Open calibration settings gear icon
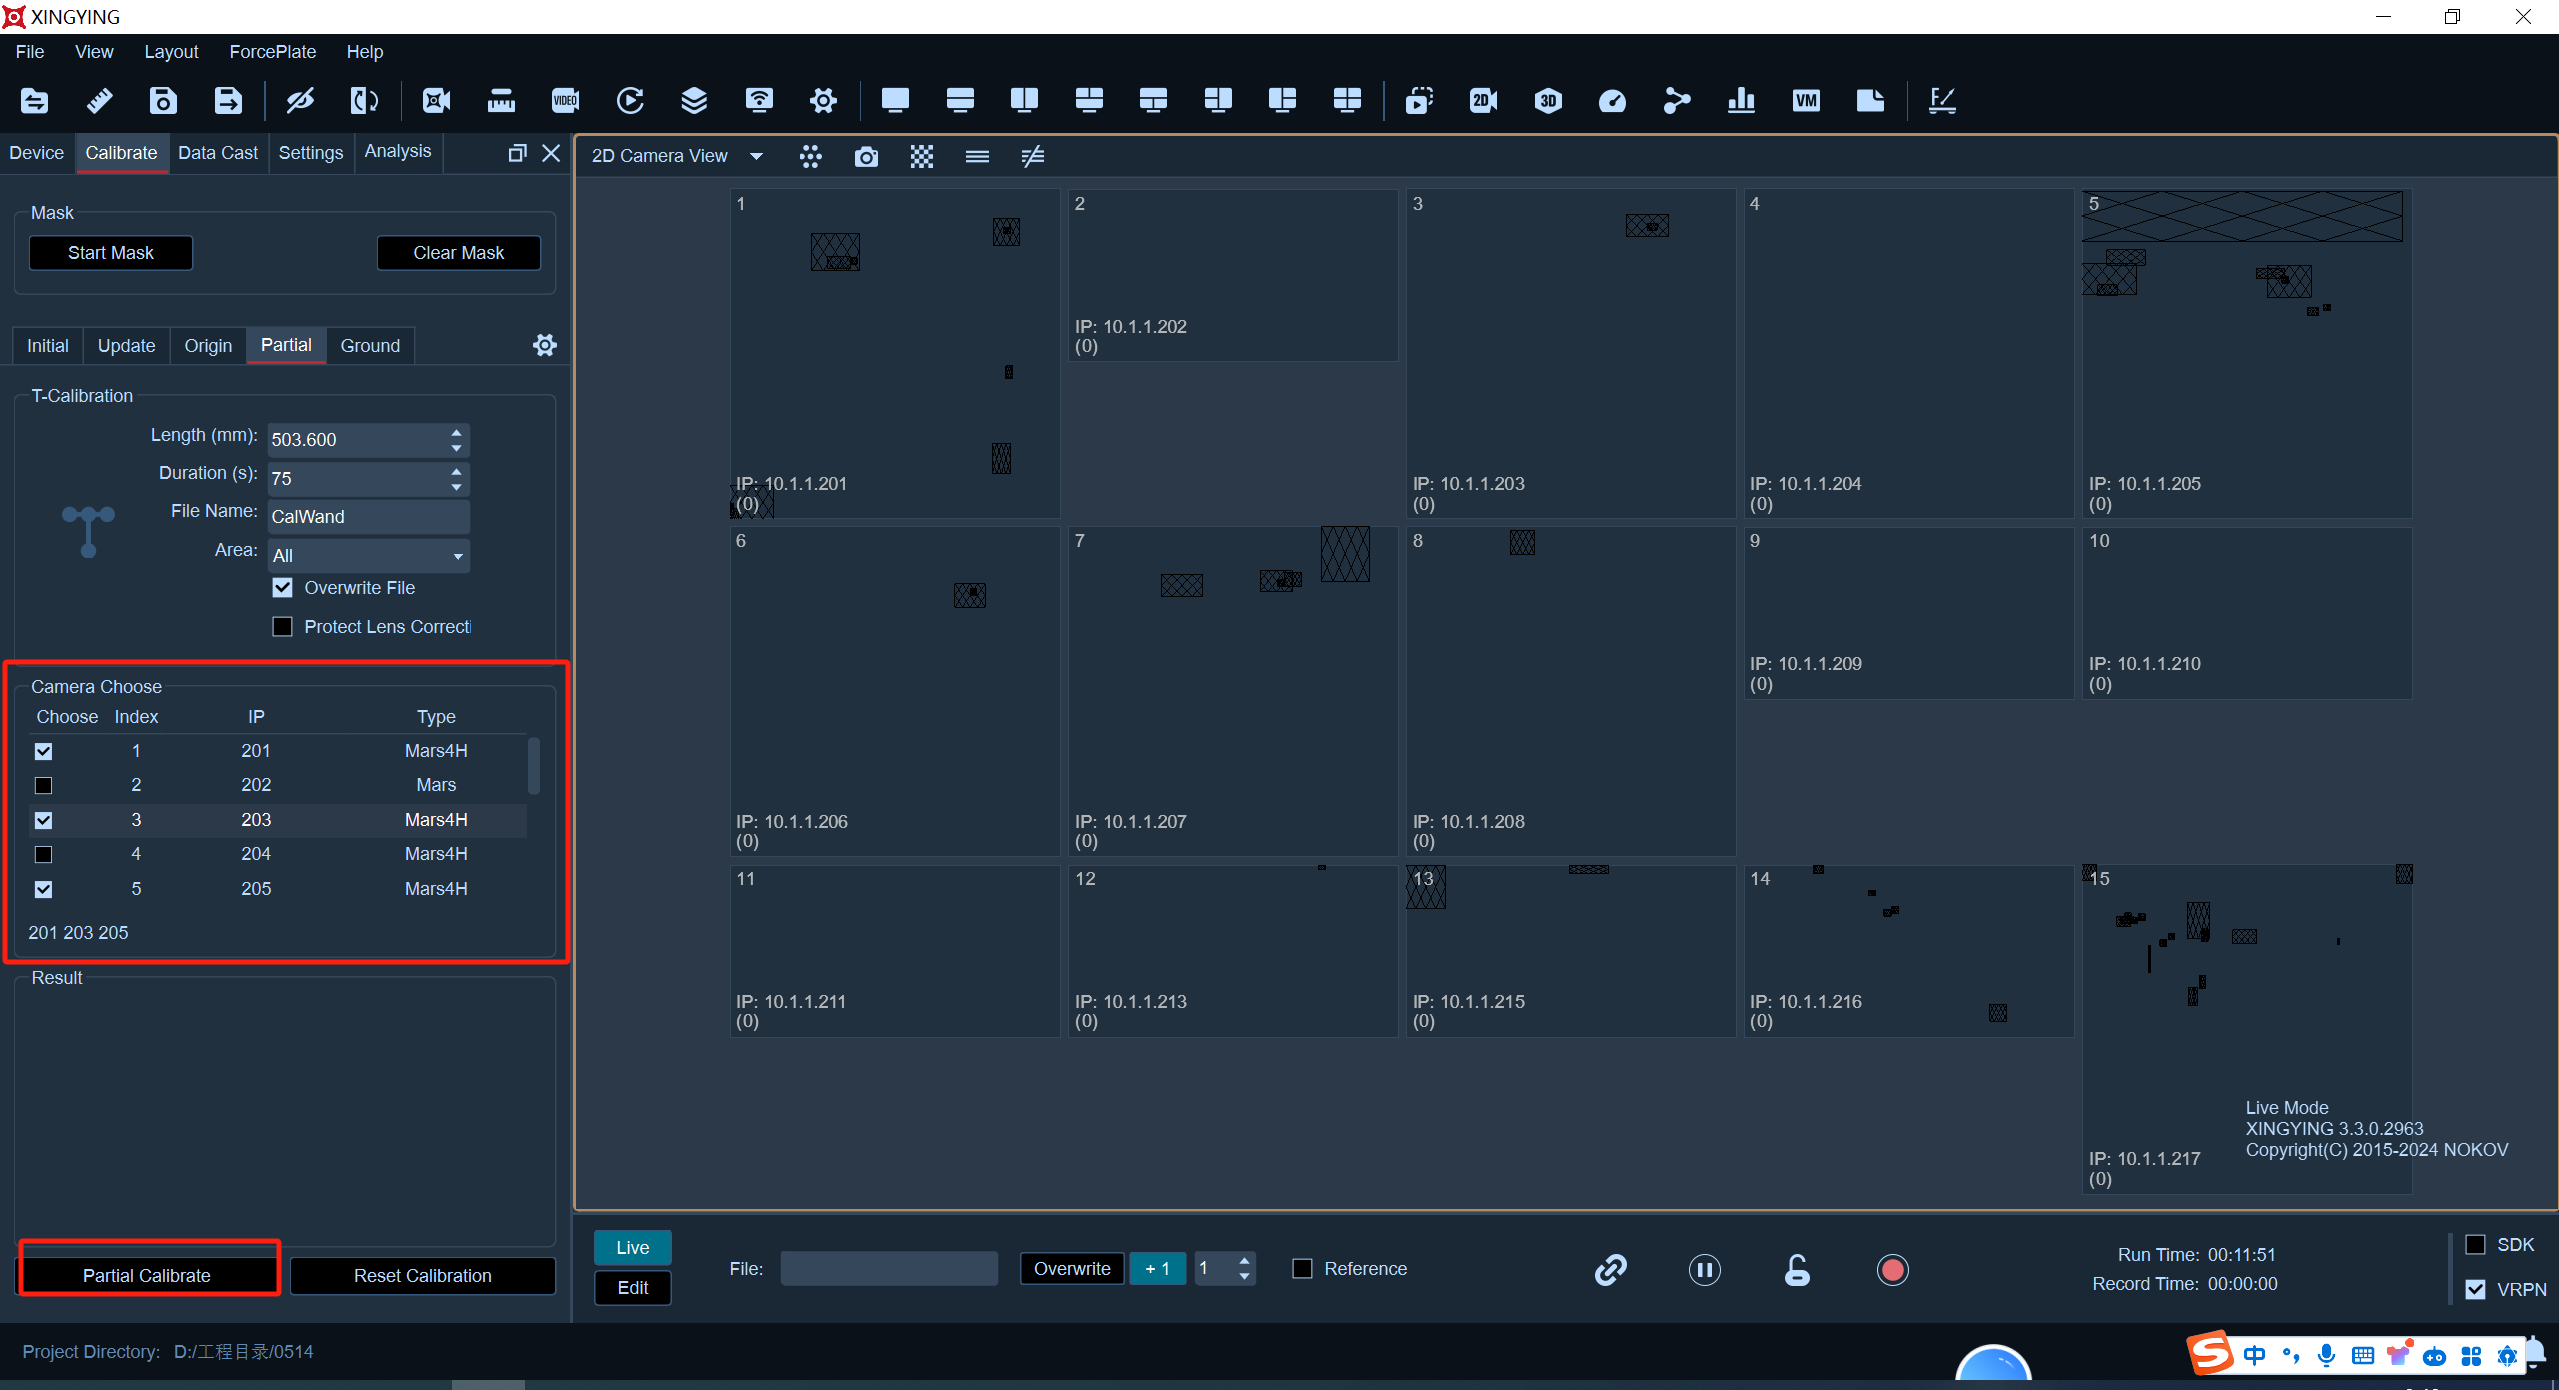Viewport: 2559px width, 1390px height. [x=545, y=345]
